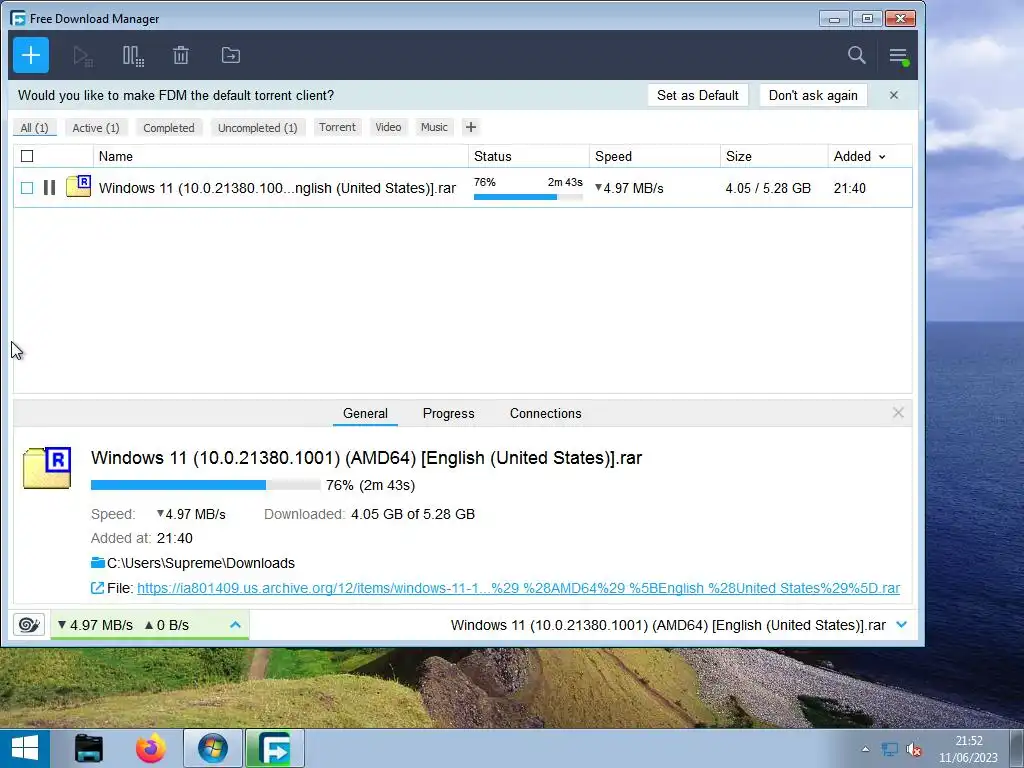Check the select-all checkbox in header
Image resolution: width=1024 pixels, height=768 pixels.
tap(27, 156)
